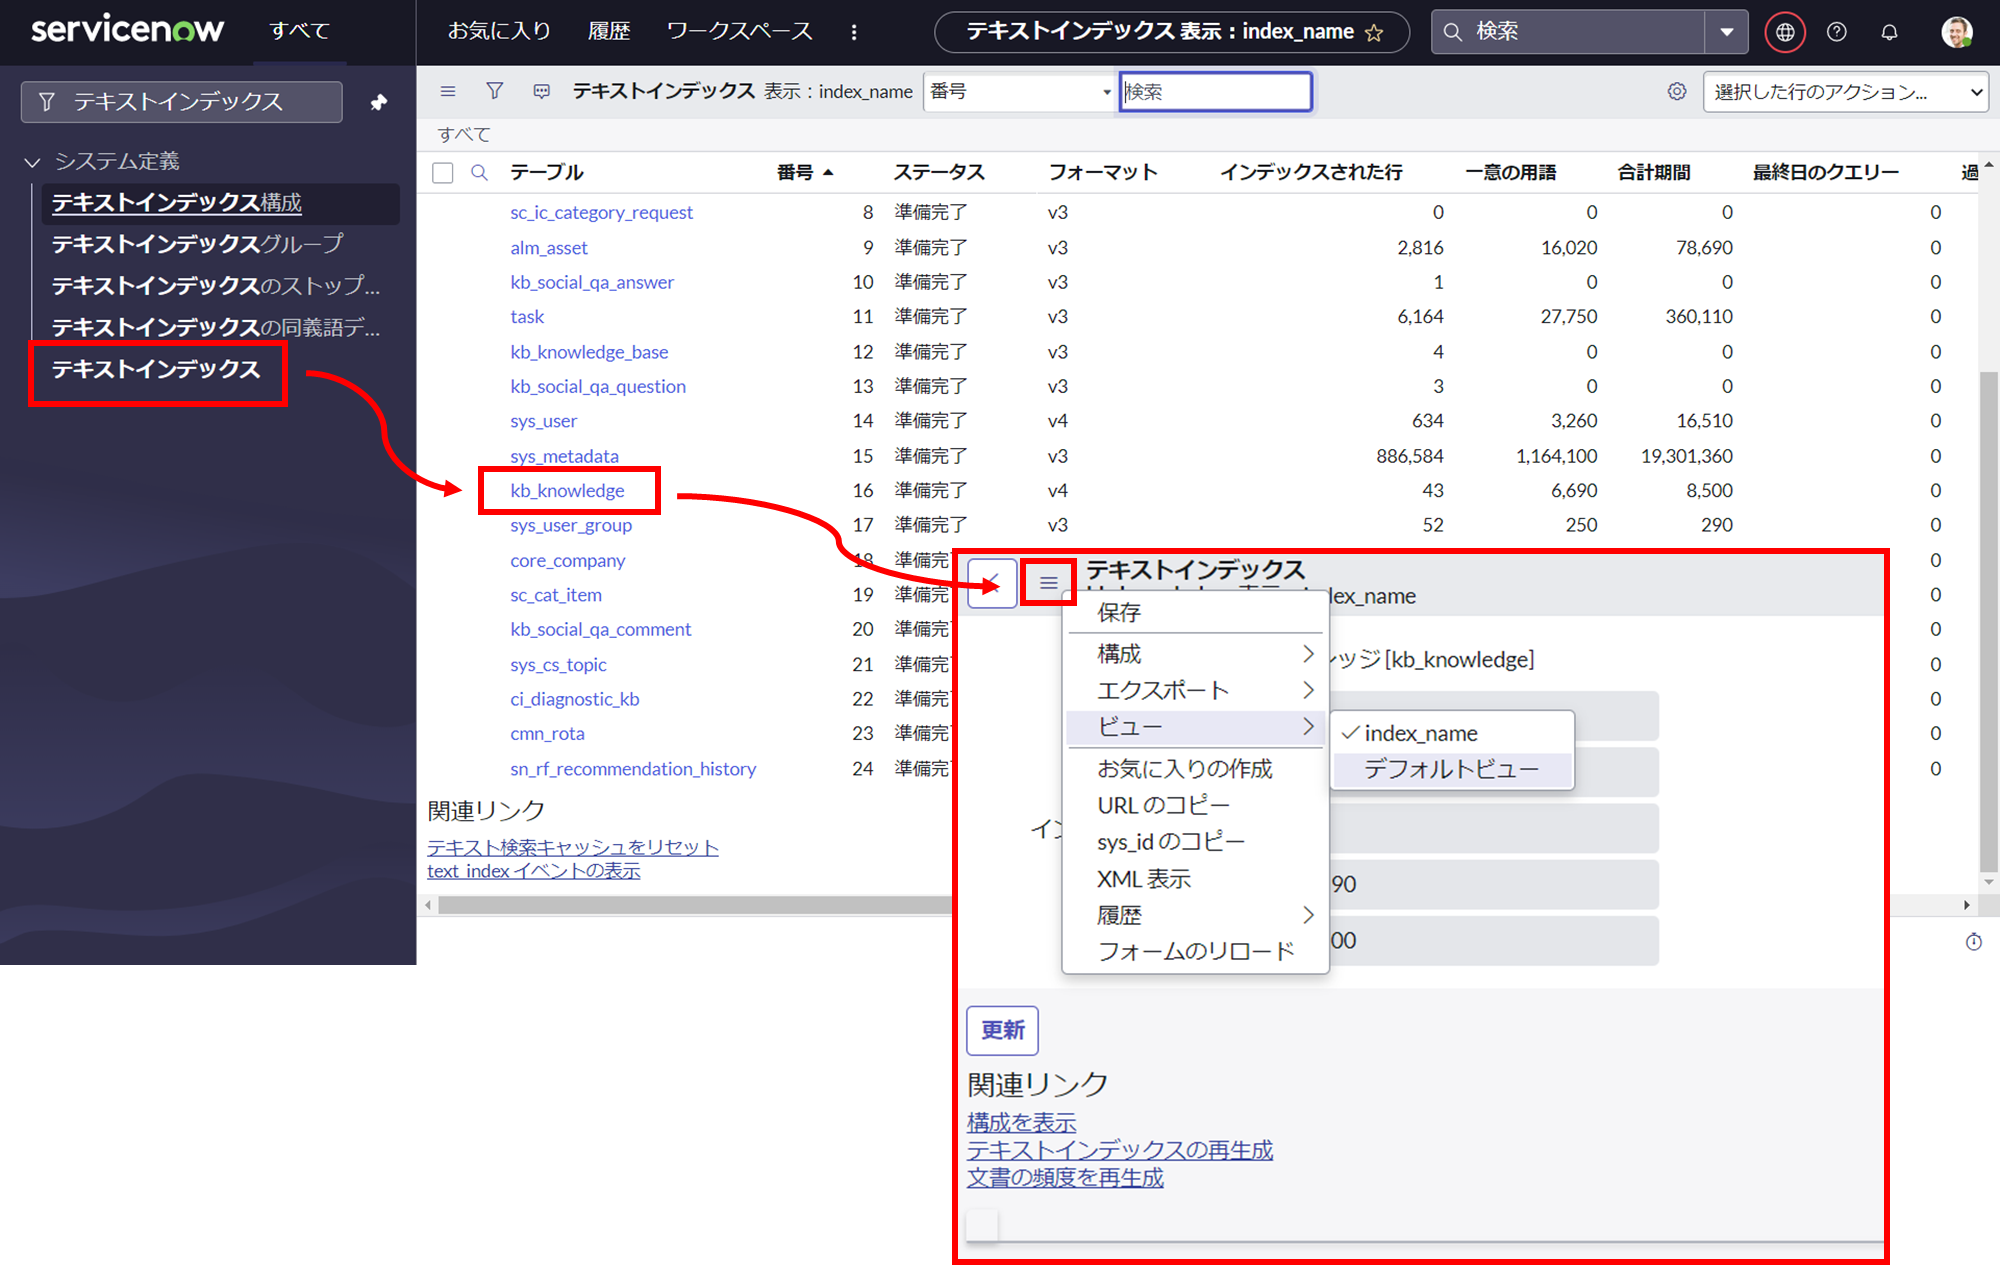Click the user avatar in top right
The height and width of the screenshot is (1265, 2000).
pos(1957,31)
